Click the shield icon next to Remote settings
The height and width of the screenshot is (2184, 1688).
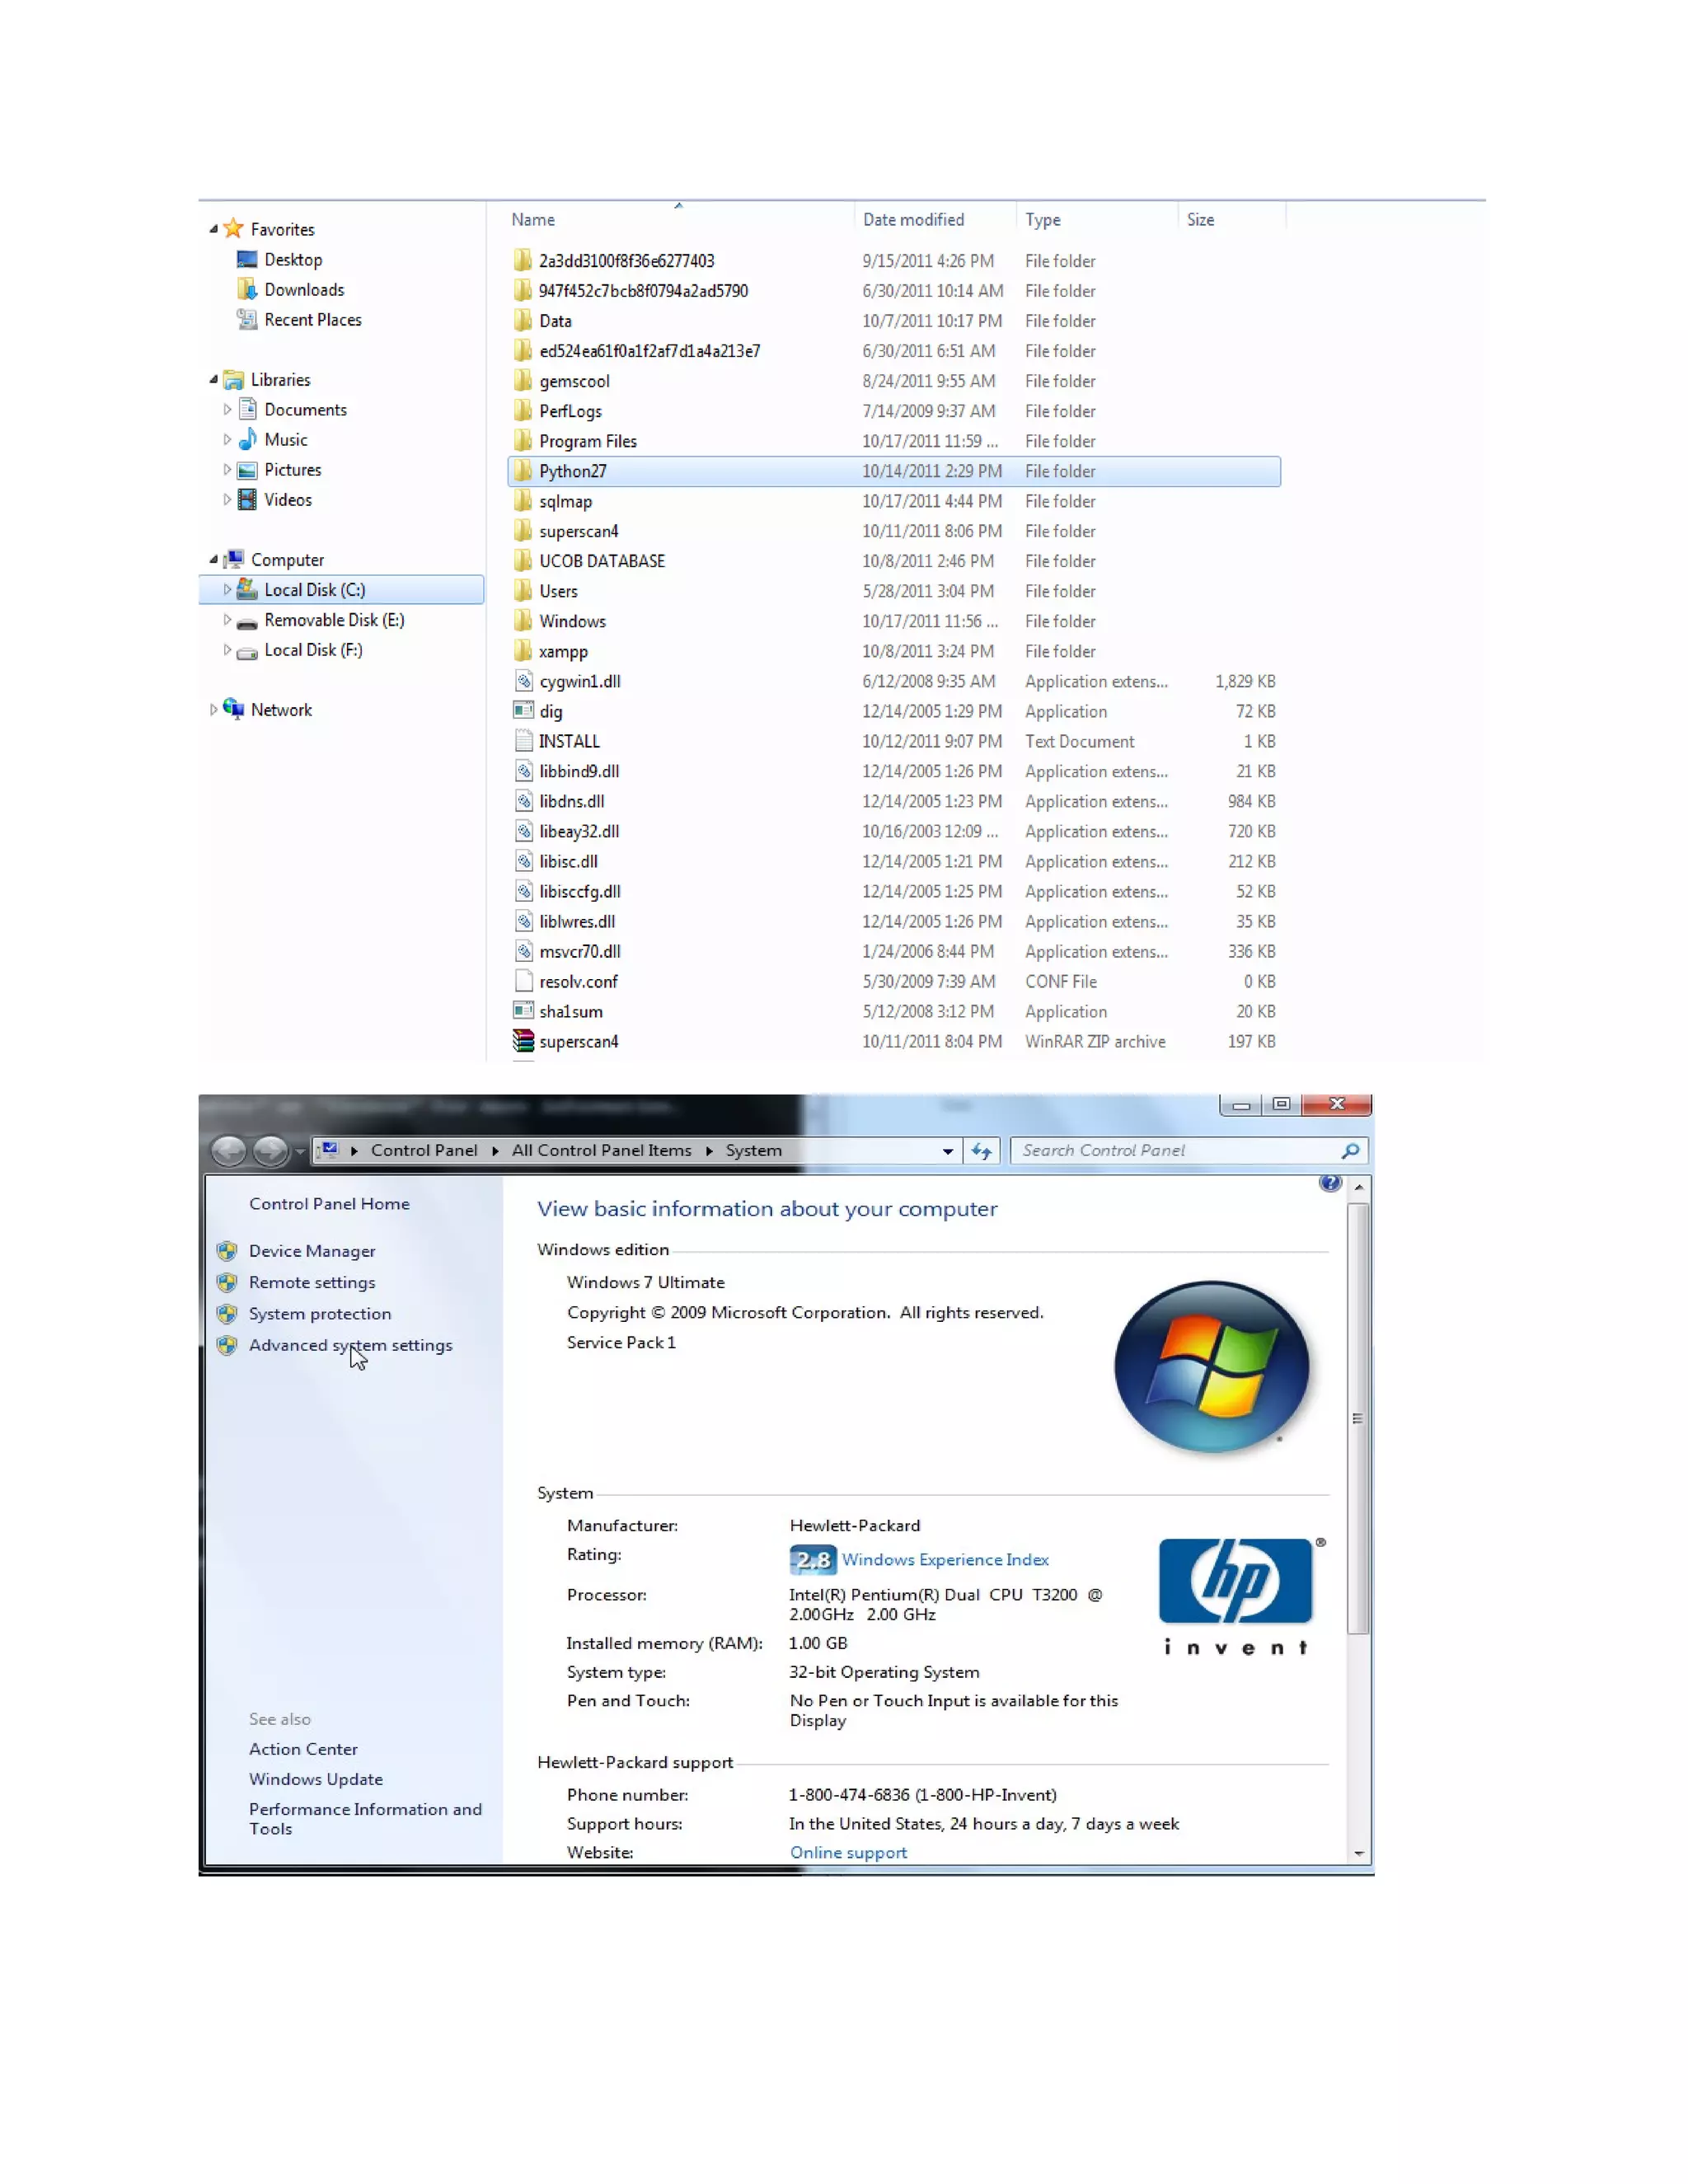[x=227, y=1282]
